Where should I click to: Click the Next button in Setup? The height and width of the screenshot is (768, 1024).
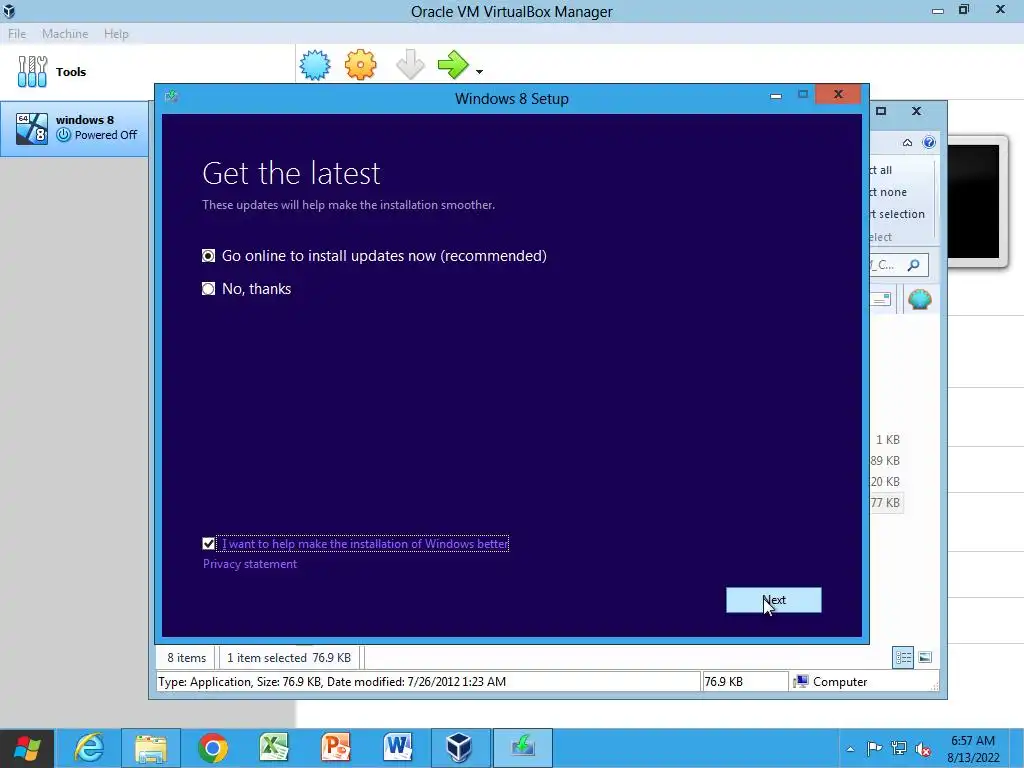(x=773, y=600)
